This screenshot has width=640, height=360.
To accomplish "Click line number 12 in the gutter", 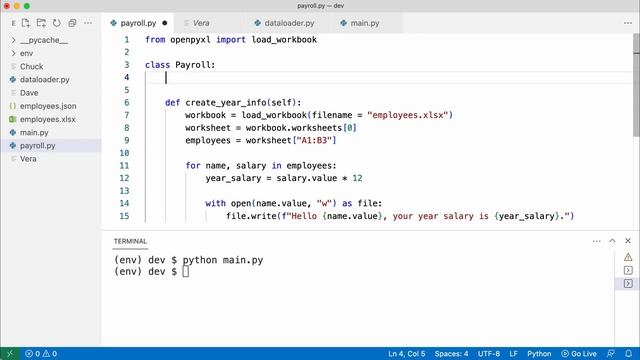I will [124, 178].
